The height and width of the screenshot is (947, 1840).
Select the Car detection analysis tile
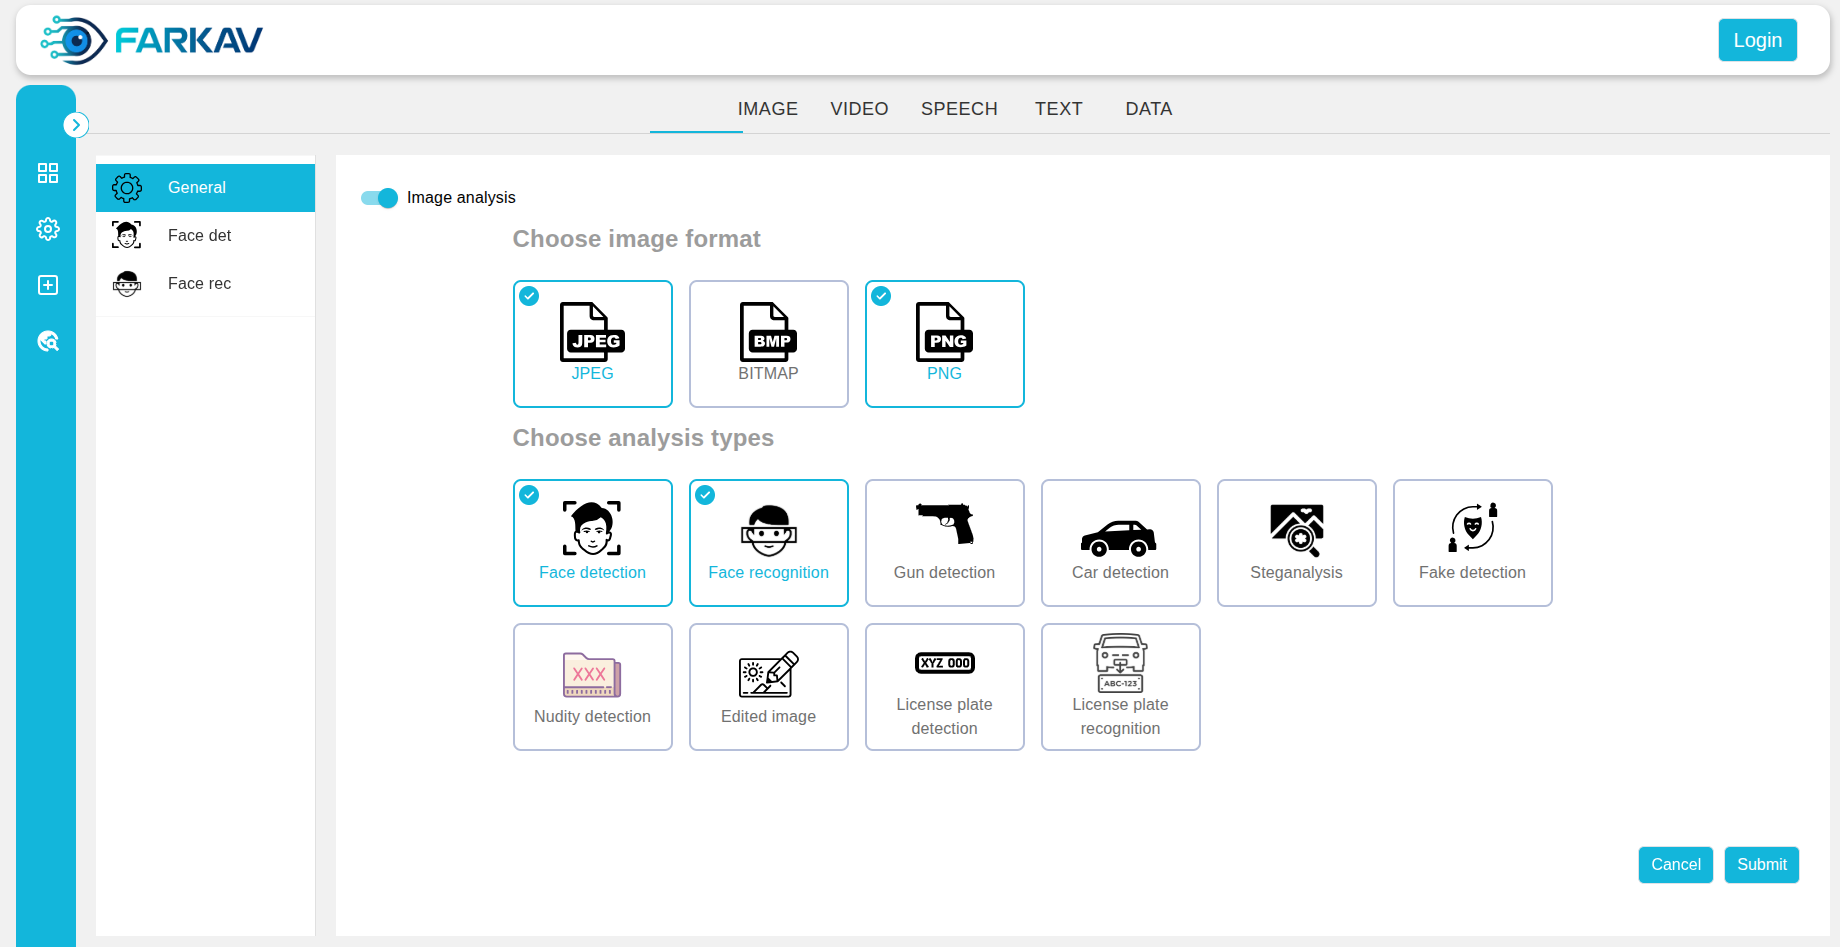tap(1120, 543)
